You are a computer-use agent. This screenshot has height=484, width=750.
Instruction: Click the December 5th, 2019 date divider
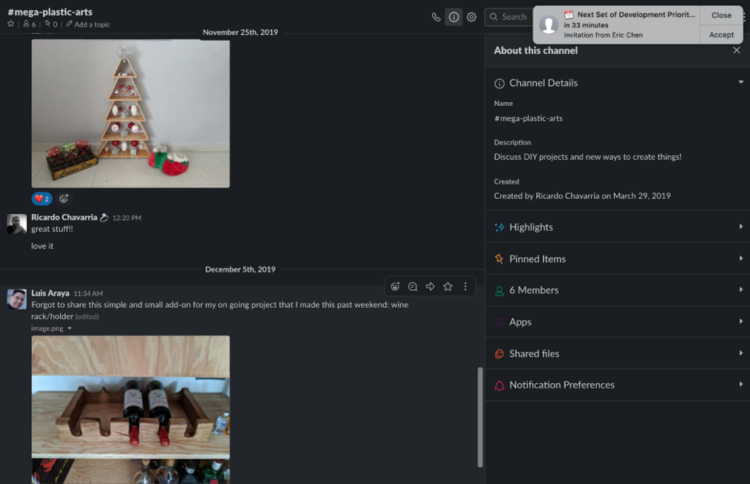(240, 269)
